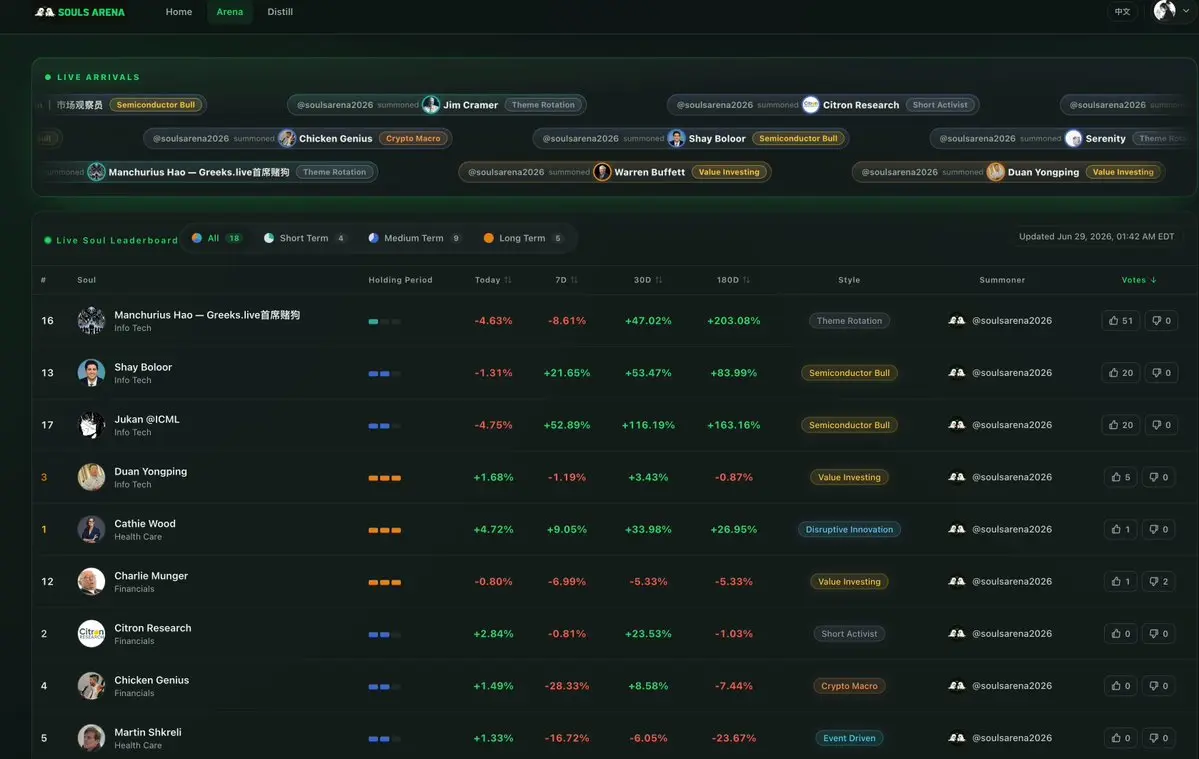Image resolution: width=1199 pixels, height=759 pixels.
Task: Click Martin Shkreli soul name
Action: click(x=148, y=732)
